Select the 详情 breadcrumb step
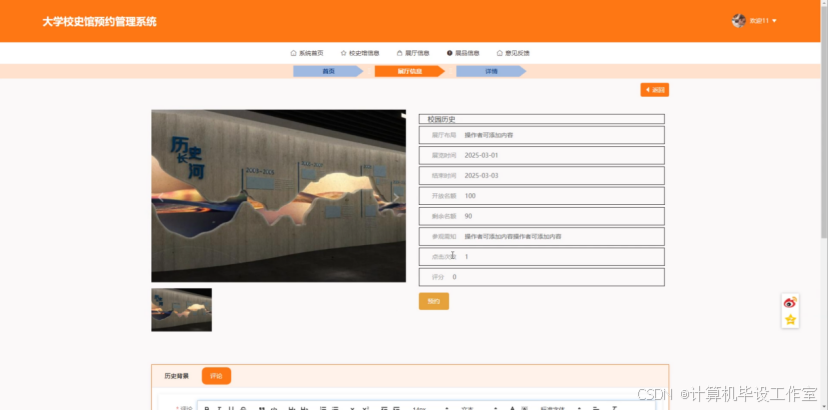This screenshot has height=410, width=829. pos(491,71)
